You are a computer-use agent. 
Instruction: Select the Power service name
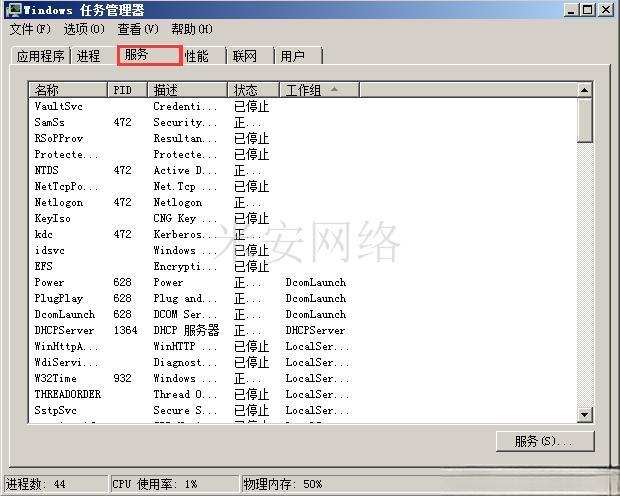tap(49, 282)
